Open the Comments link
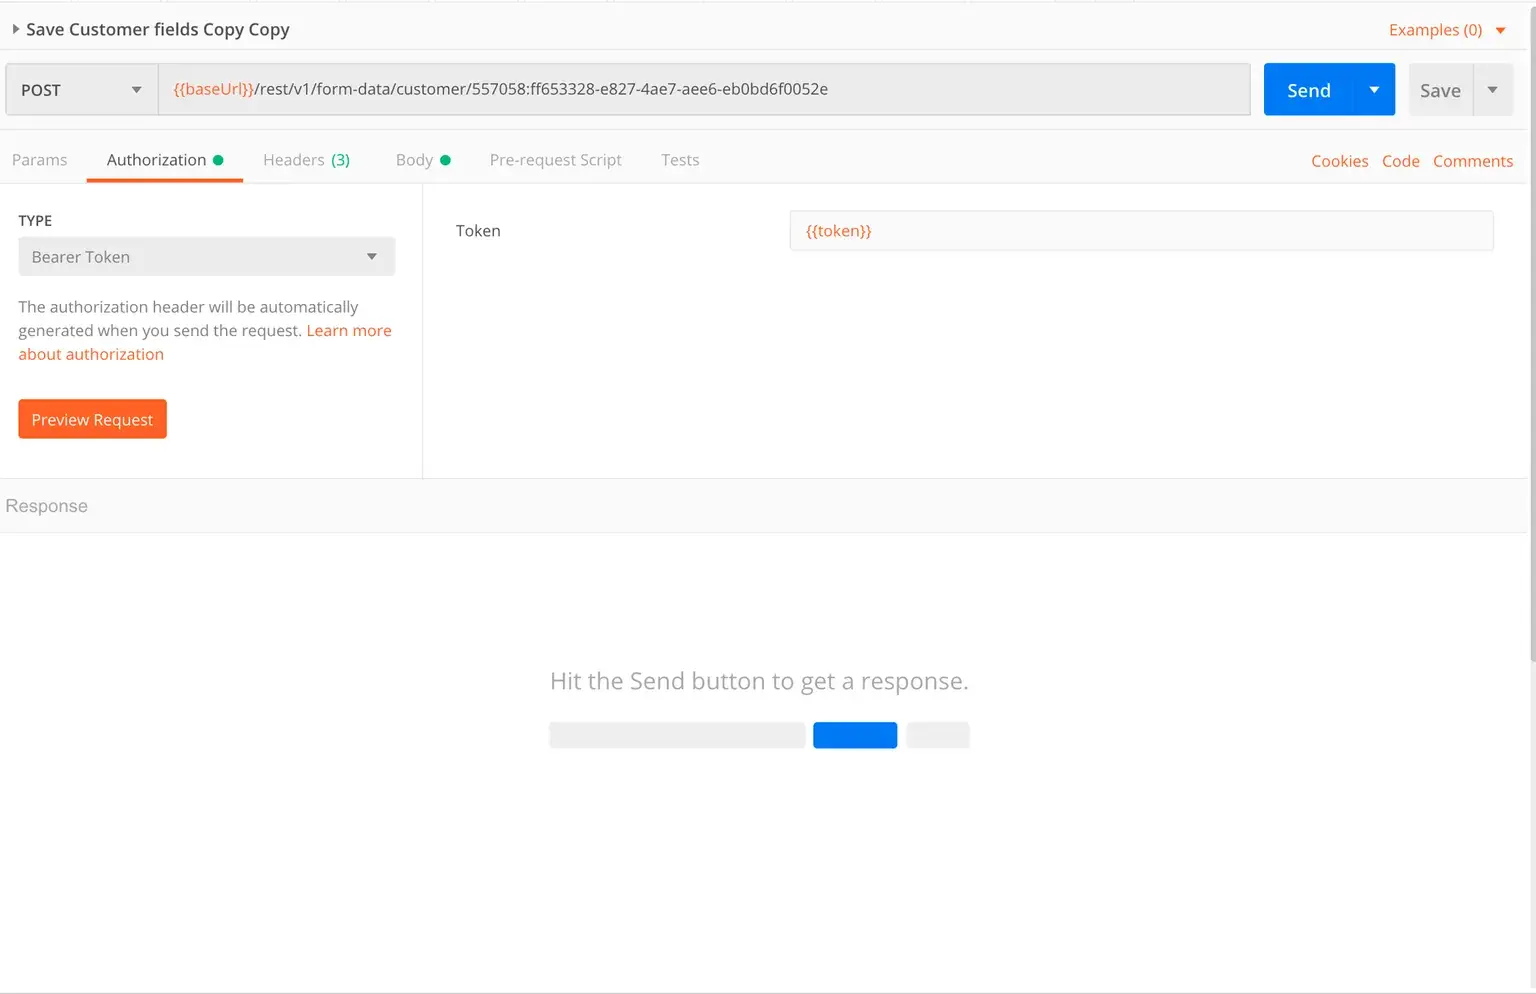Screen dimensions: 1536x994 1472,161
